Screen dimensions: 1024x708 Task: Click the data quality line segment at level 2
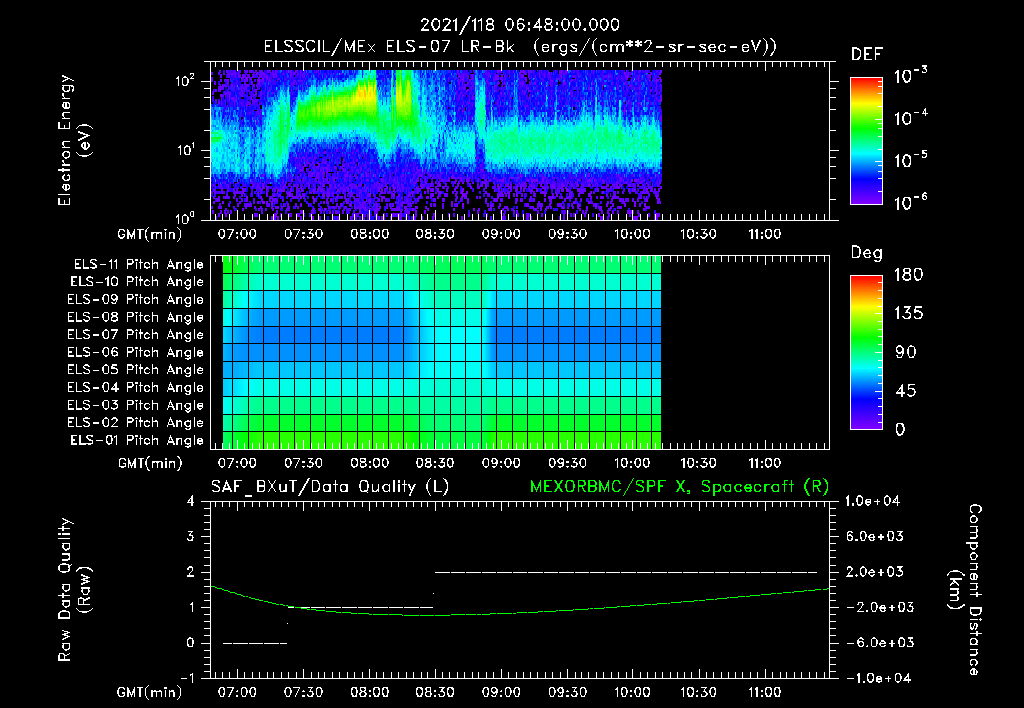click(626, 572)
